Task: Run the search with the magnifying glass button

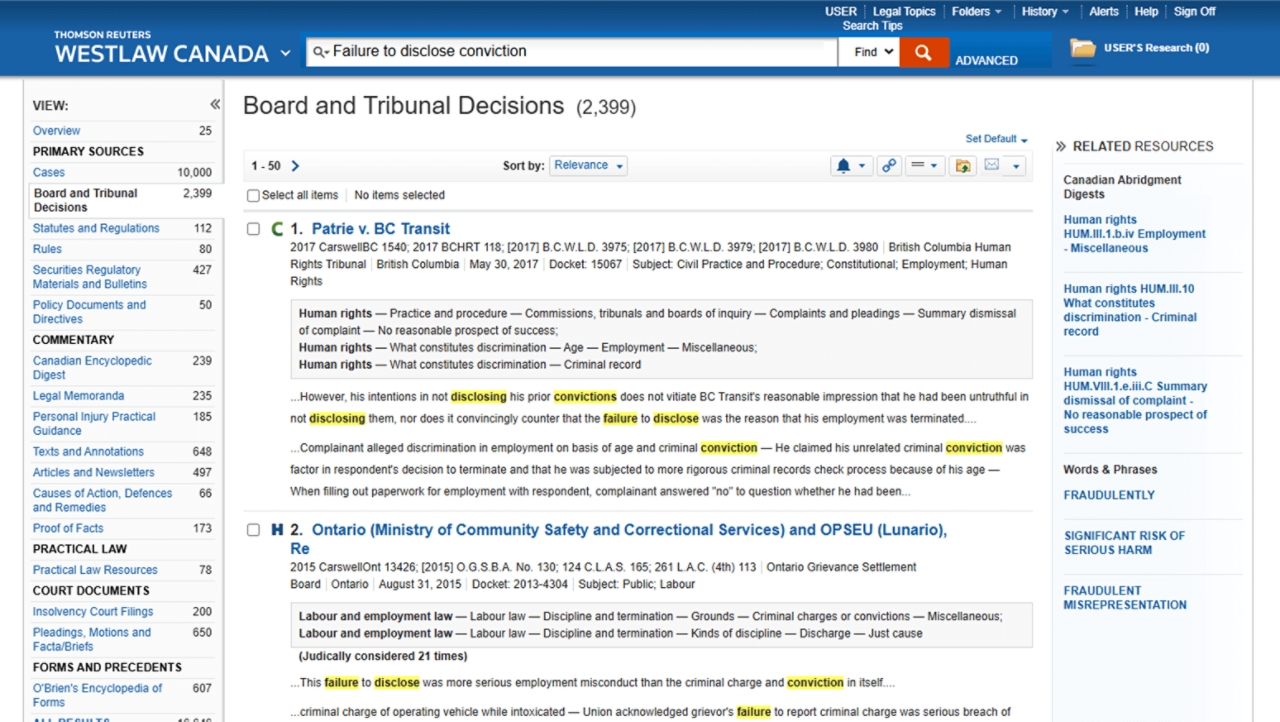Action: pos(923,51)
